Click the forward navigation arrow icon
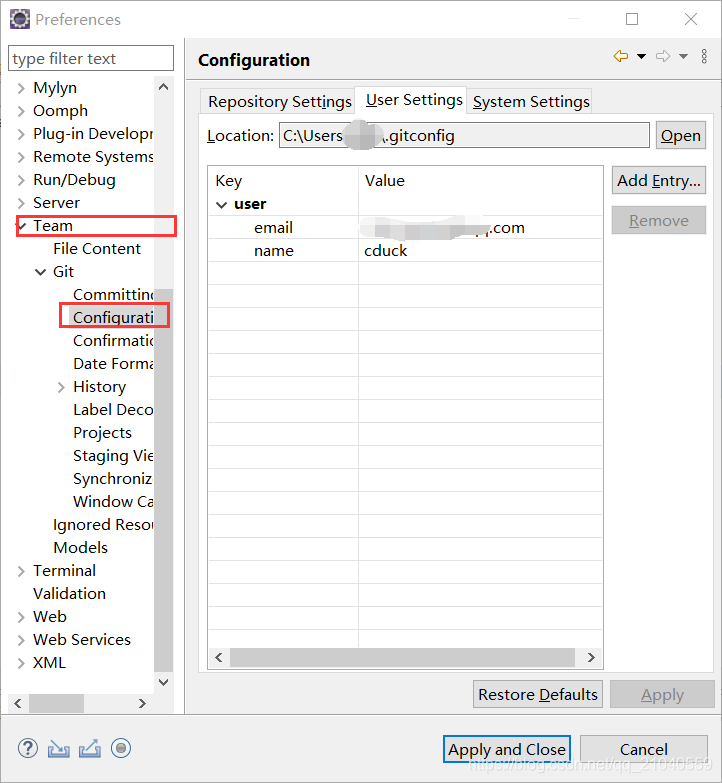 663,56
